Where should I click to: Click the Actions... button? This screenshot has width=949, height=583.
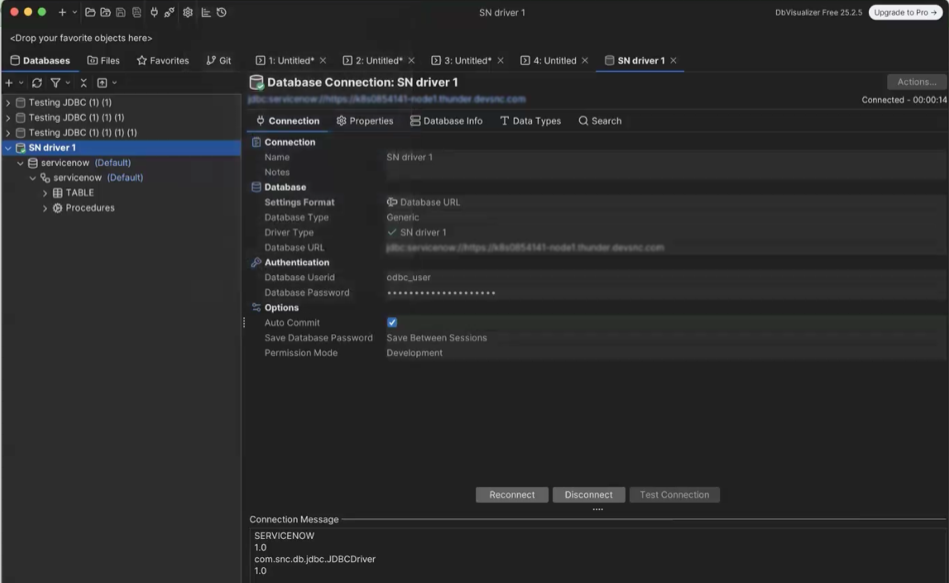click(x=916, y=82)
